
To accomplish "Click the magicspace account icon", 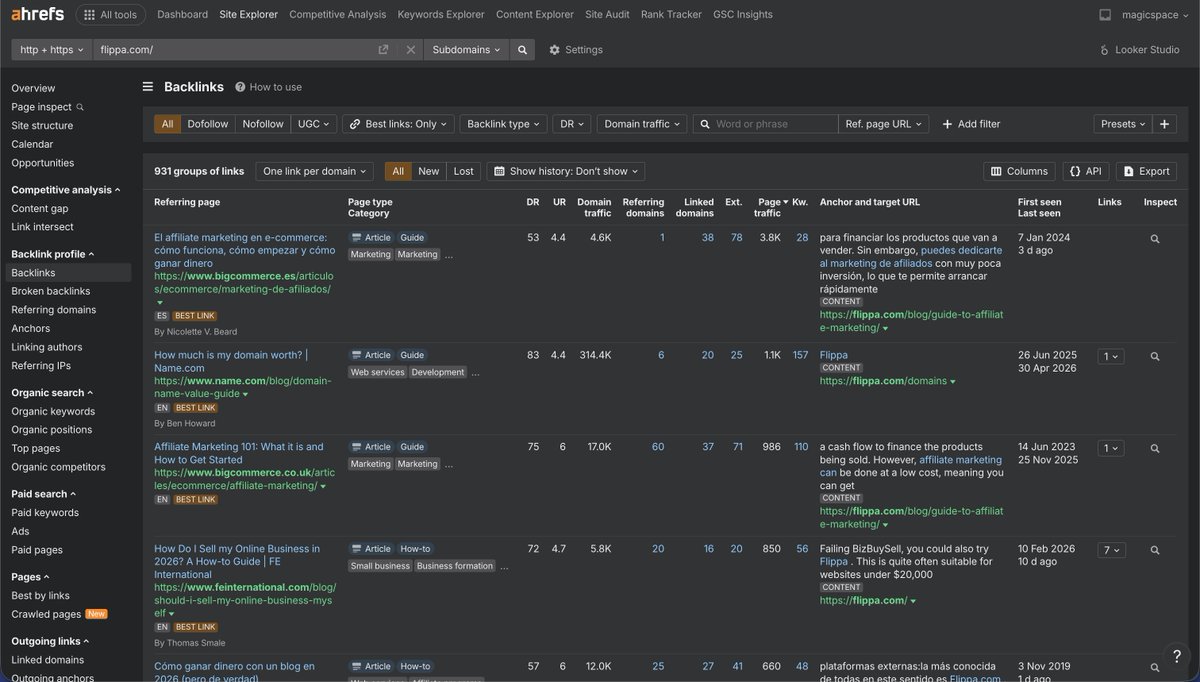I will click(x=1105, y=15).
